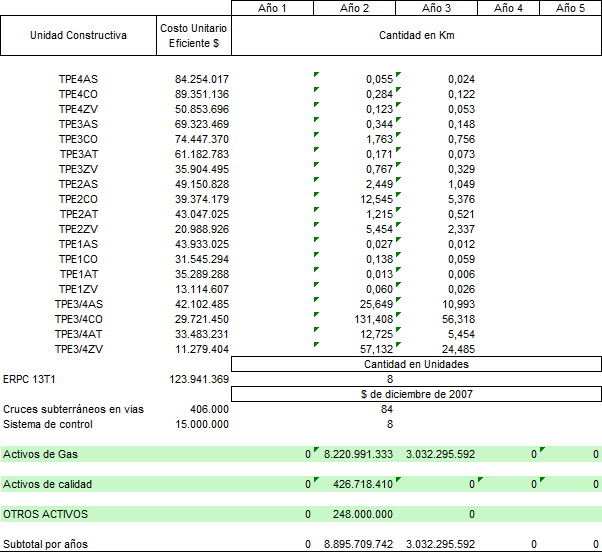
Task: Select the ERPC 13T1 row label
Action: [29, 380]
